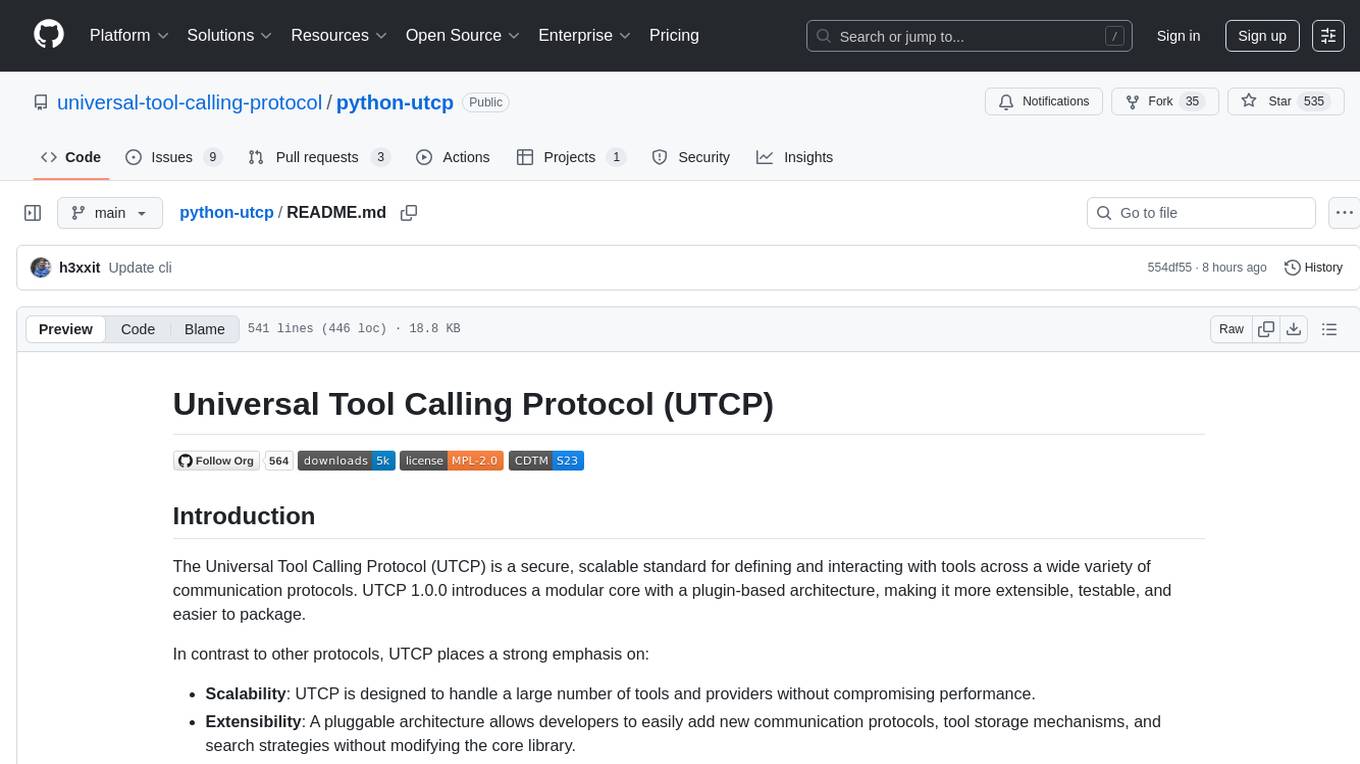
Task: Open the Pull requests tab
Action: [318, 157]
